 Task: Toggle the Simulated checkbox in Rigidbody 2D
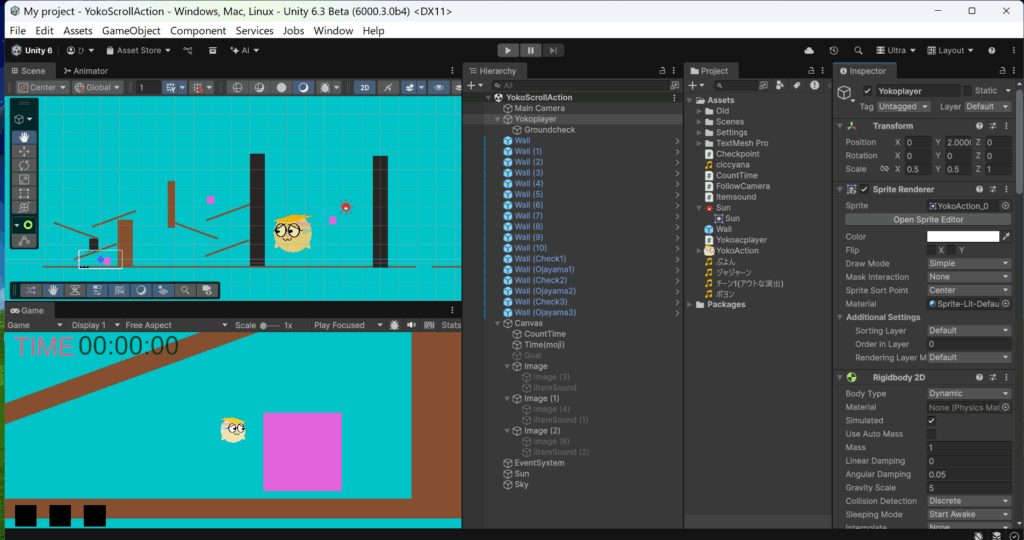(x=932, y=421)
